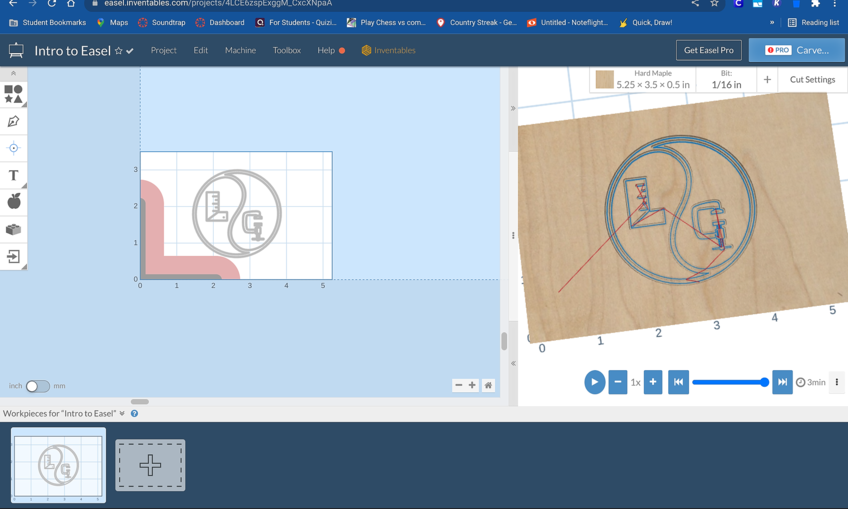Open the icon library (apple)
The height and width of the screenshot is (509, 848).
click(x=13, y=202)
